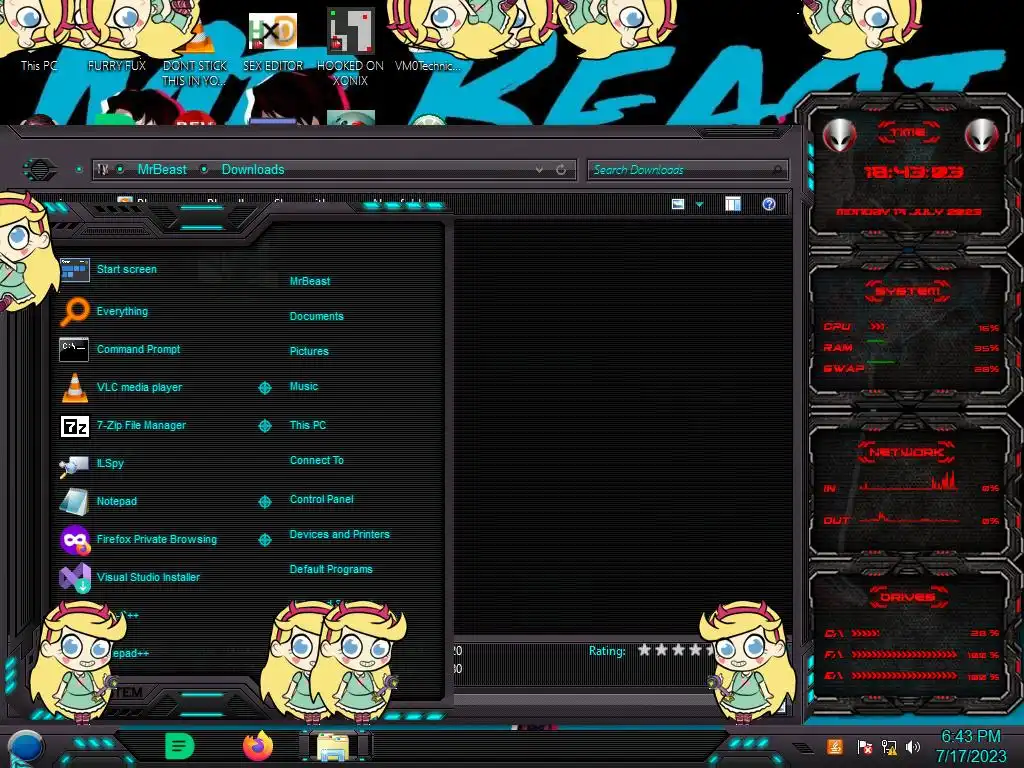
Task: Select Downloads in the address breadcrumb
Action: click(253, 170)
